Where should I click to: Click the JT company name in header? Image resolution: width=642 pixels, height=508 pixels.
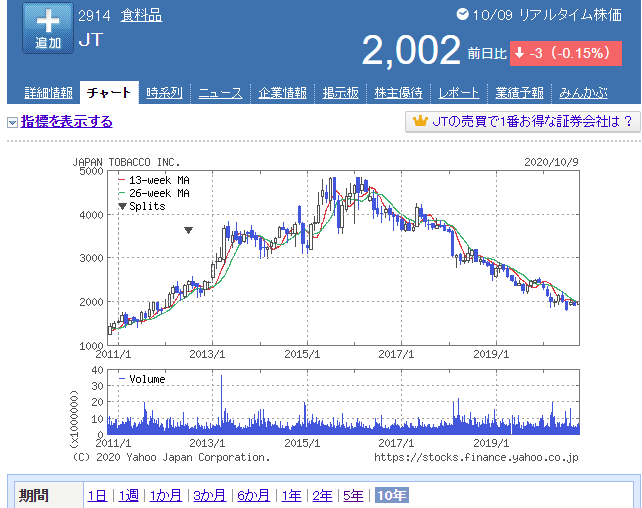pos(90,40)
